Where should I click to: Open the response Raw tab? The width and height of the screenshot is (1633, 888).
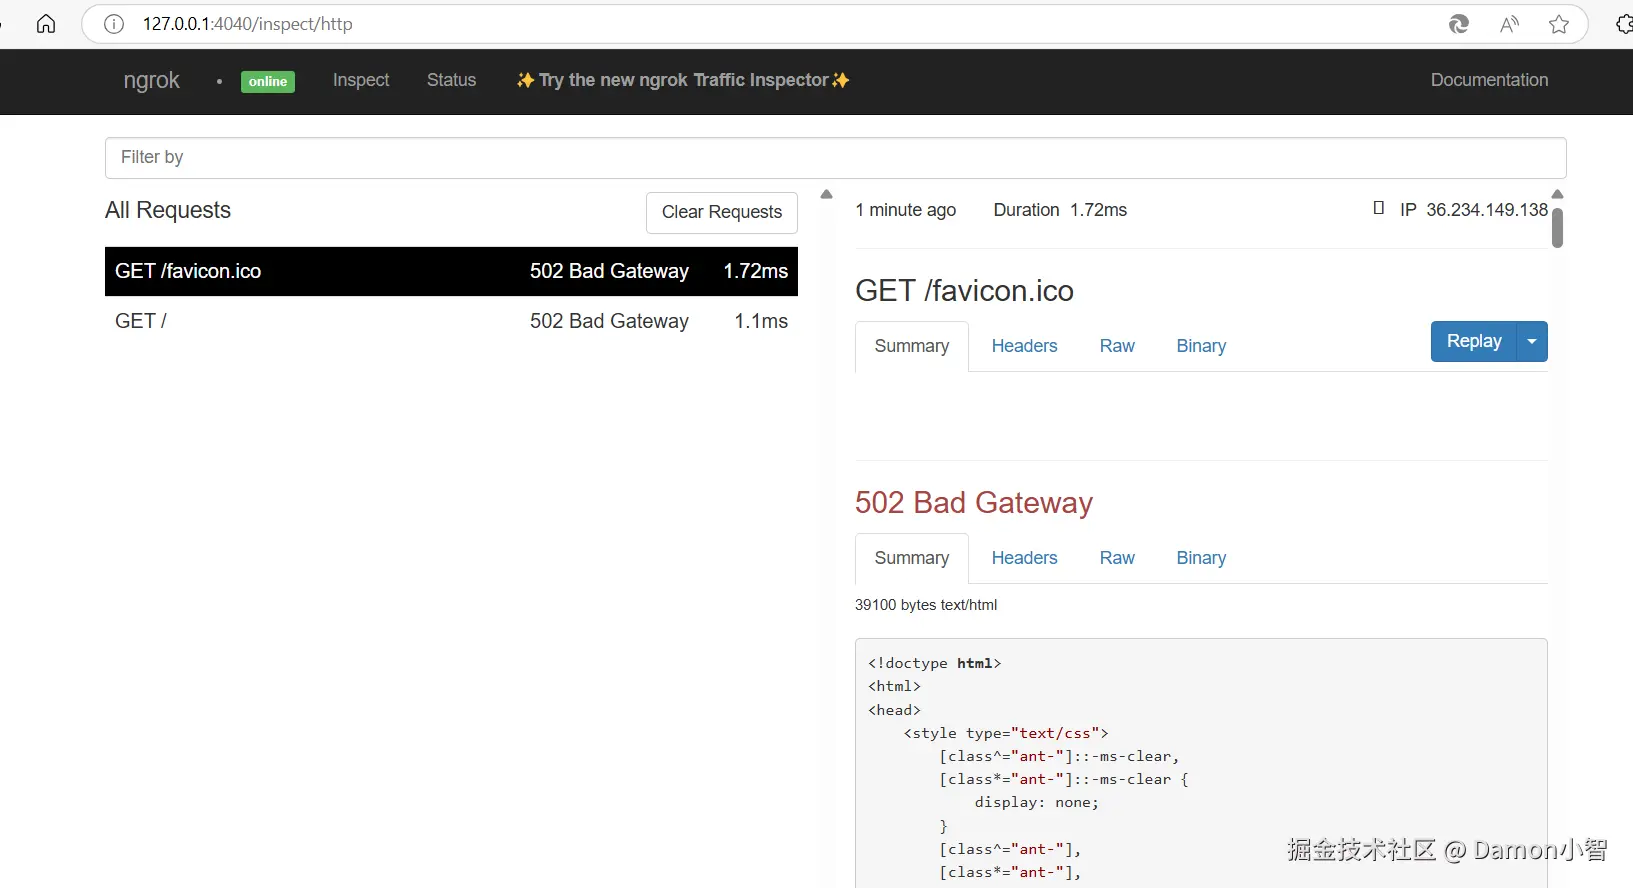1117,558
